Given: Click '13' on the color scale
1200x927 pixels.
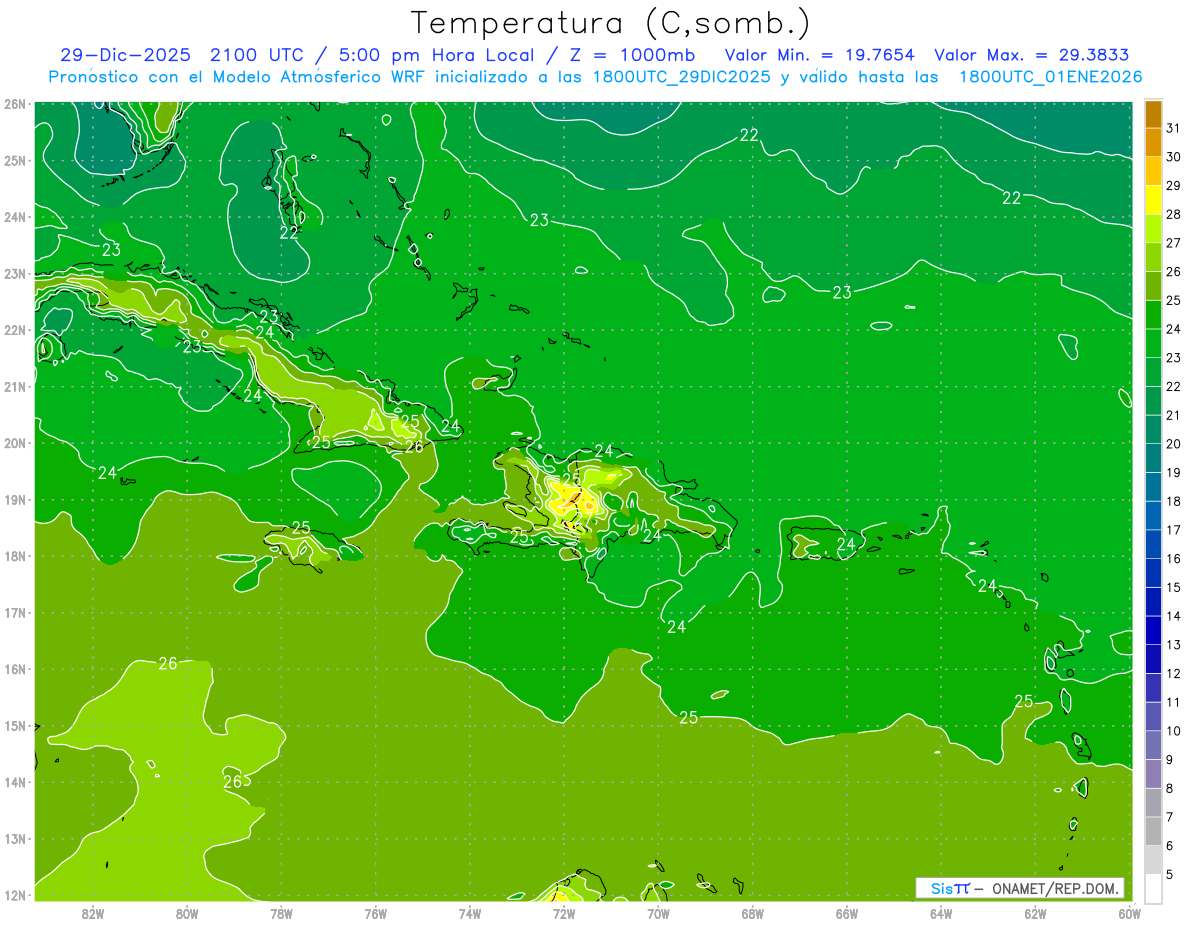Looking at the screenshot, I should coord(1174,644).
